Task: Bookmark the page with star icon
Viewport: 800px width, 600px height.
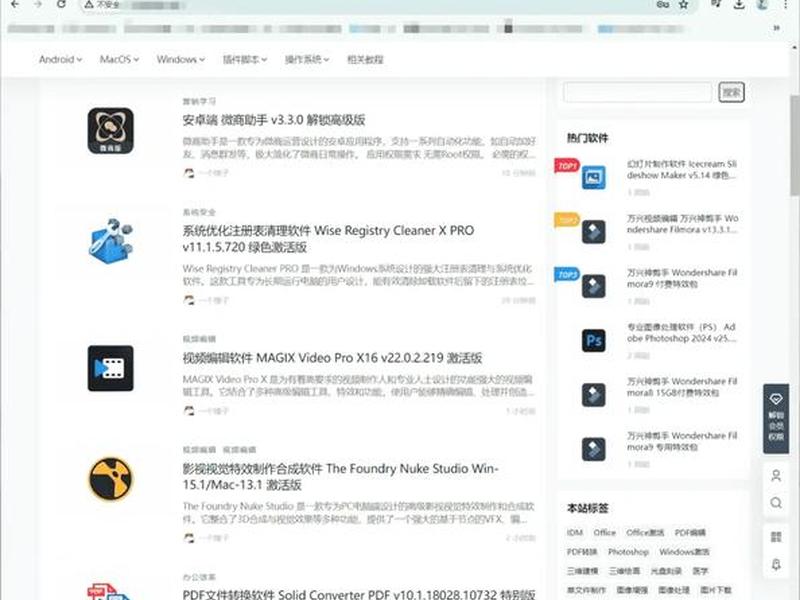Action: [x=684, y=4]
